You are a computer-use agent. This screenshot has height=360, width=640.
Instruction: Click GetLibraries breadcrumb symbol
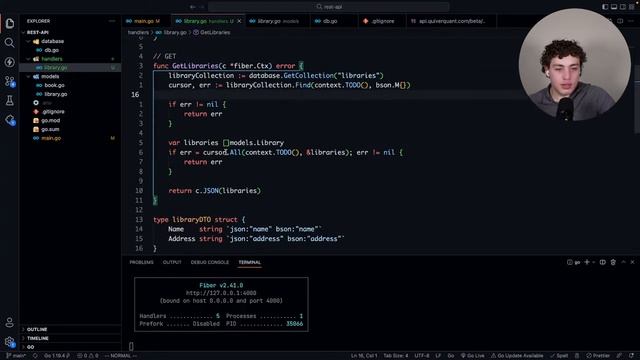[212, 32]
